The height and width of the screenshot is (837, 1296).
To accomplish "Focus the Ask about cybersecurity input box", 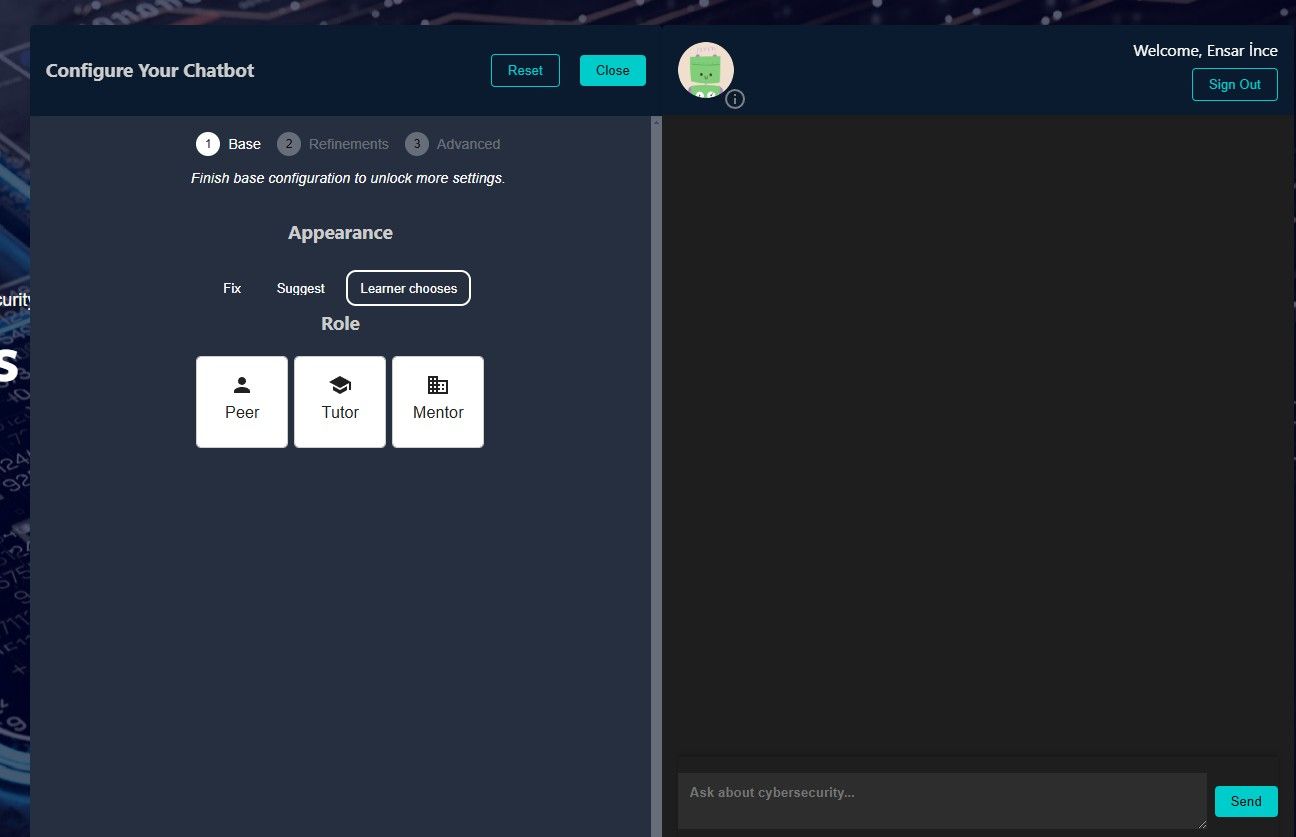I will (x=942, y=800).
